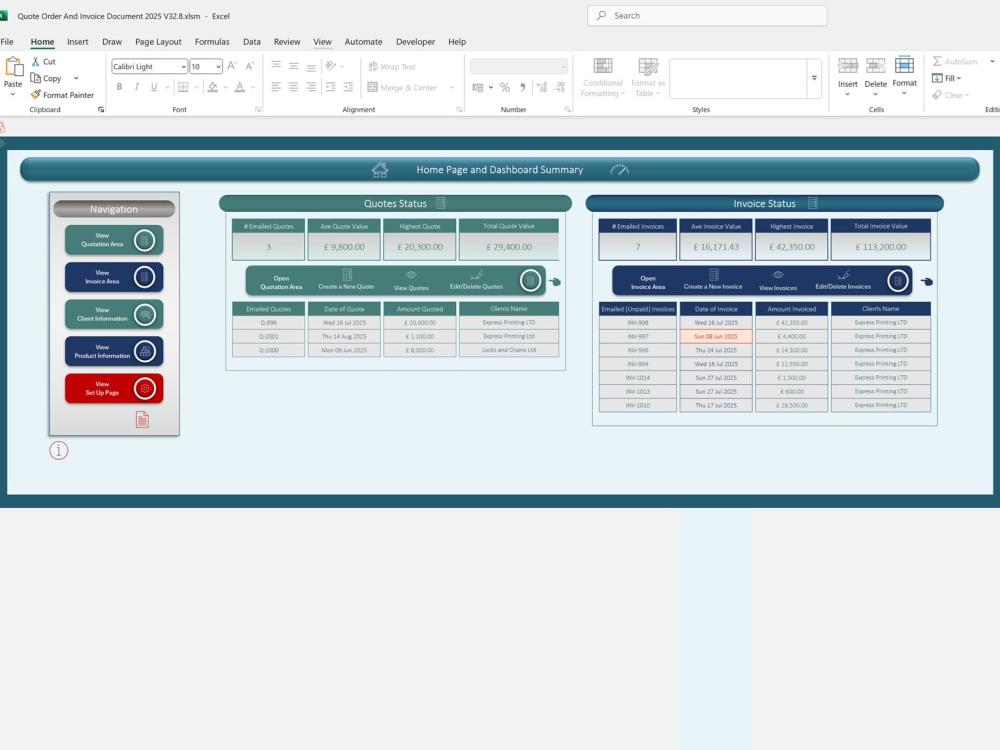Click in the Search box

tap(707, 15)
